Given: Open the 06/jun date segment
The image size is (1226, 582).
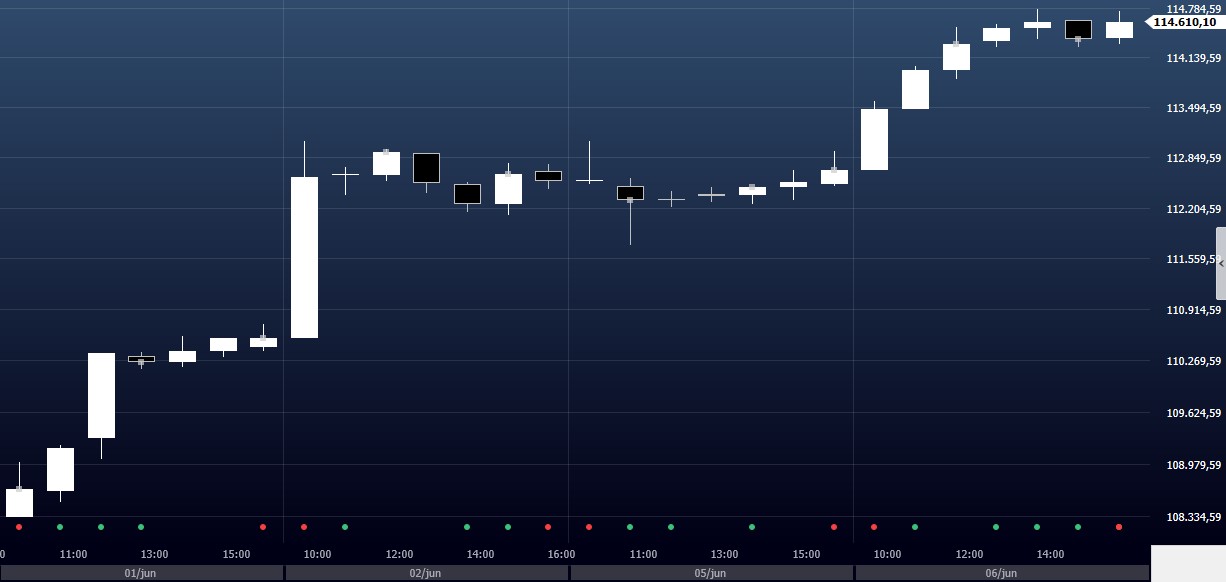Looking at the screenshot, I should pos(1001,573).
